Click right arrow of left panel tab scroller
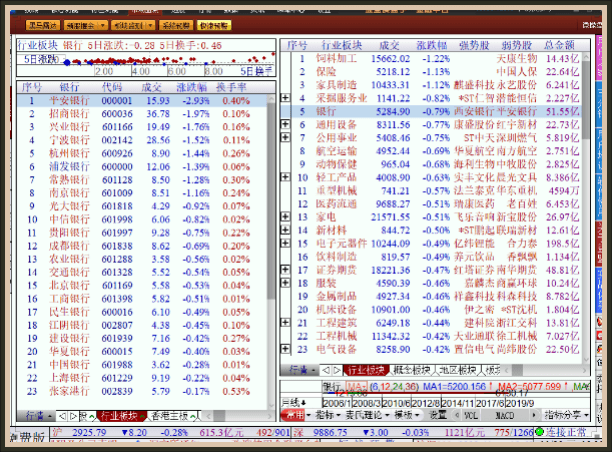The image size is (612, 452). 73,416
